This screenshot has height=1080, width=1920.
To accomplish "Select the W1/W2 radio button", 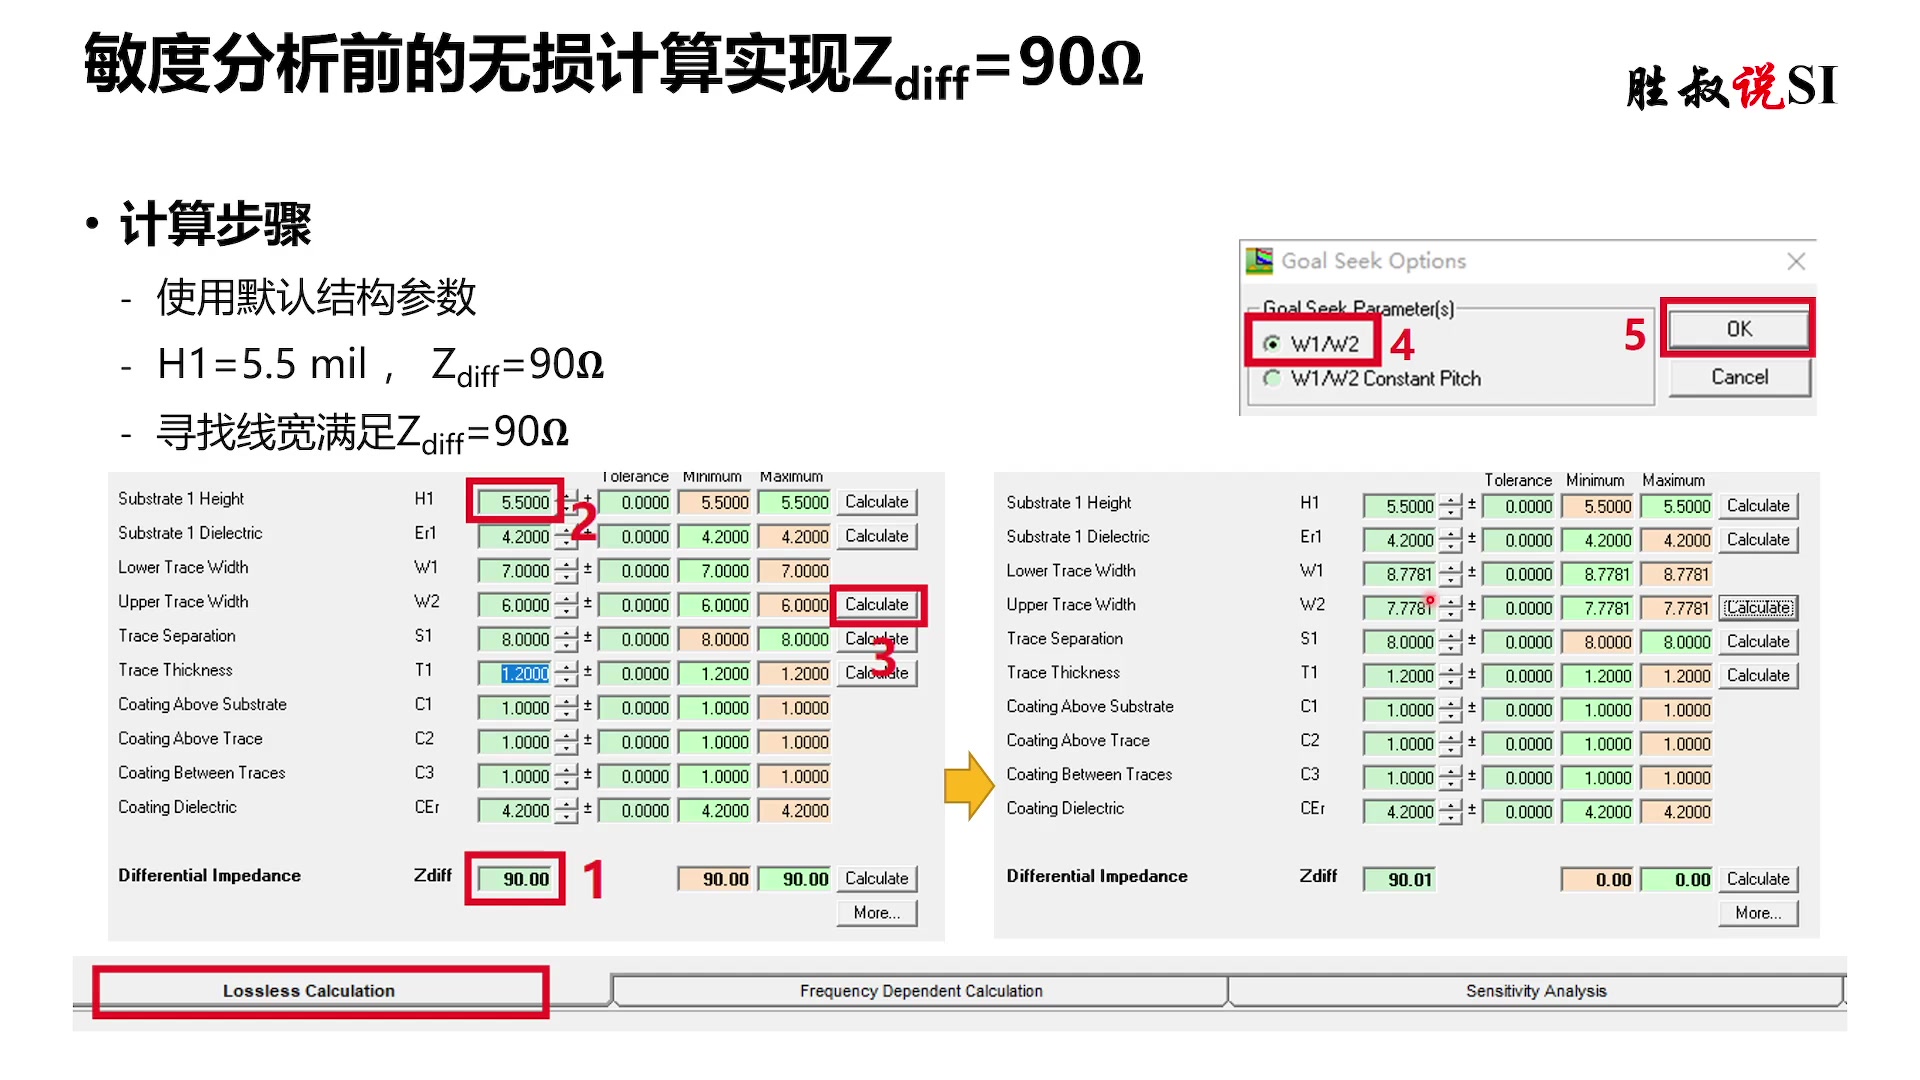I will tap(1272, 341).
